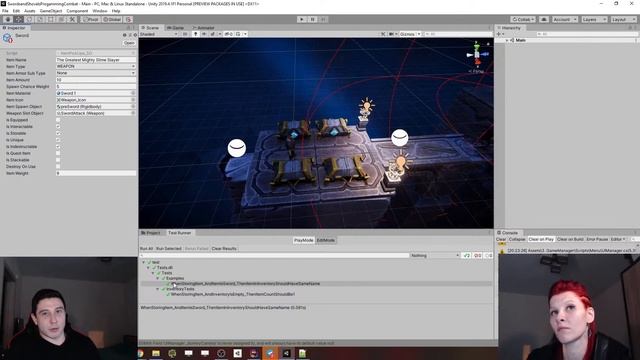This screenshot has width=640, height=360.
Task: Open the Gizmos dropdown
Action: [410, 34]
